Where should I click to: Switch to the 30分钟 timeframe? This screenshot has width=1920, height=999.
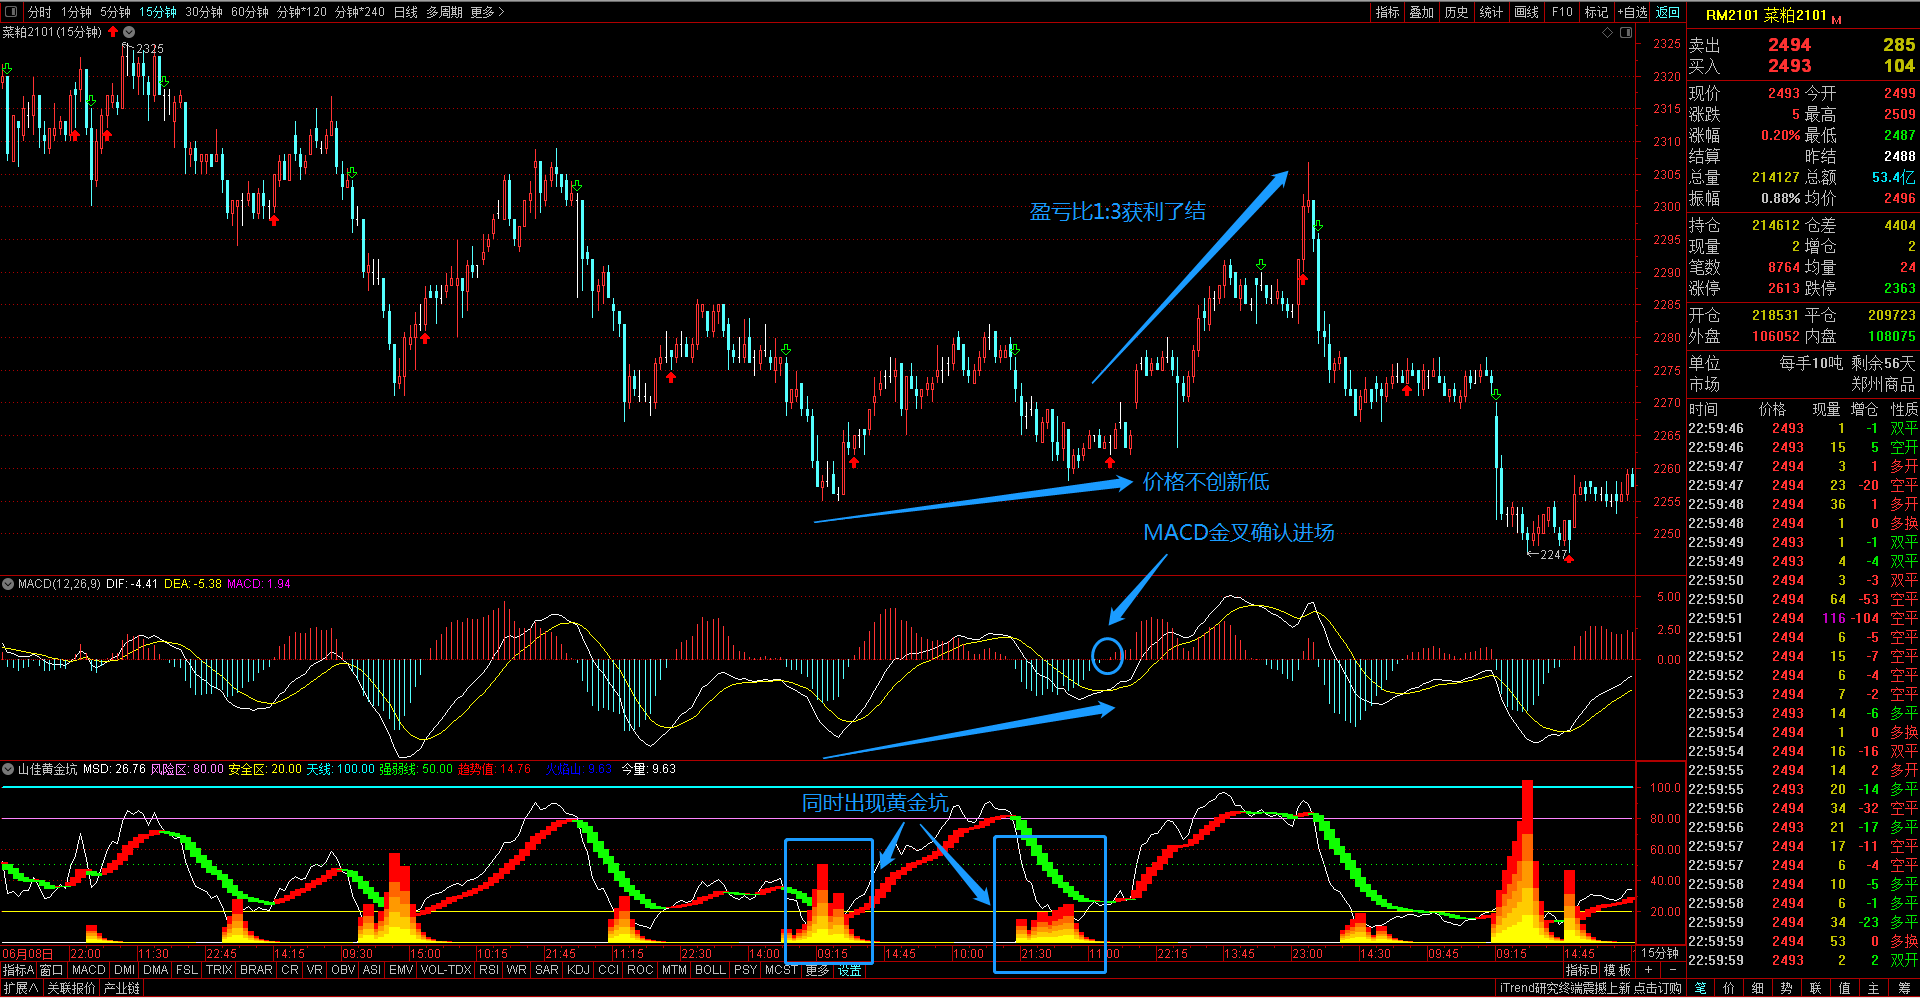(204, 12)
